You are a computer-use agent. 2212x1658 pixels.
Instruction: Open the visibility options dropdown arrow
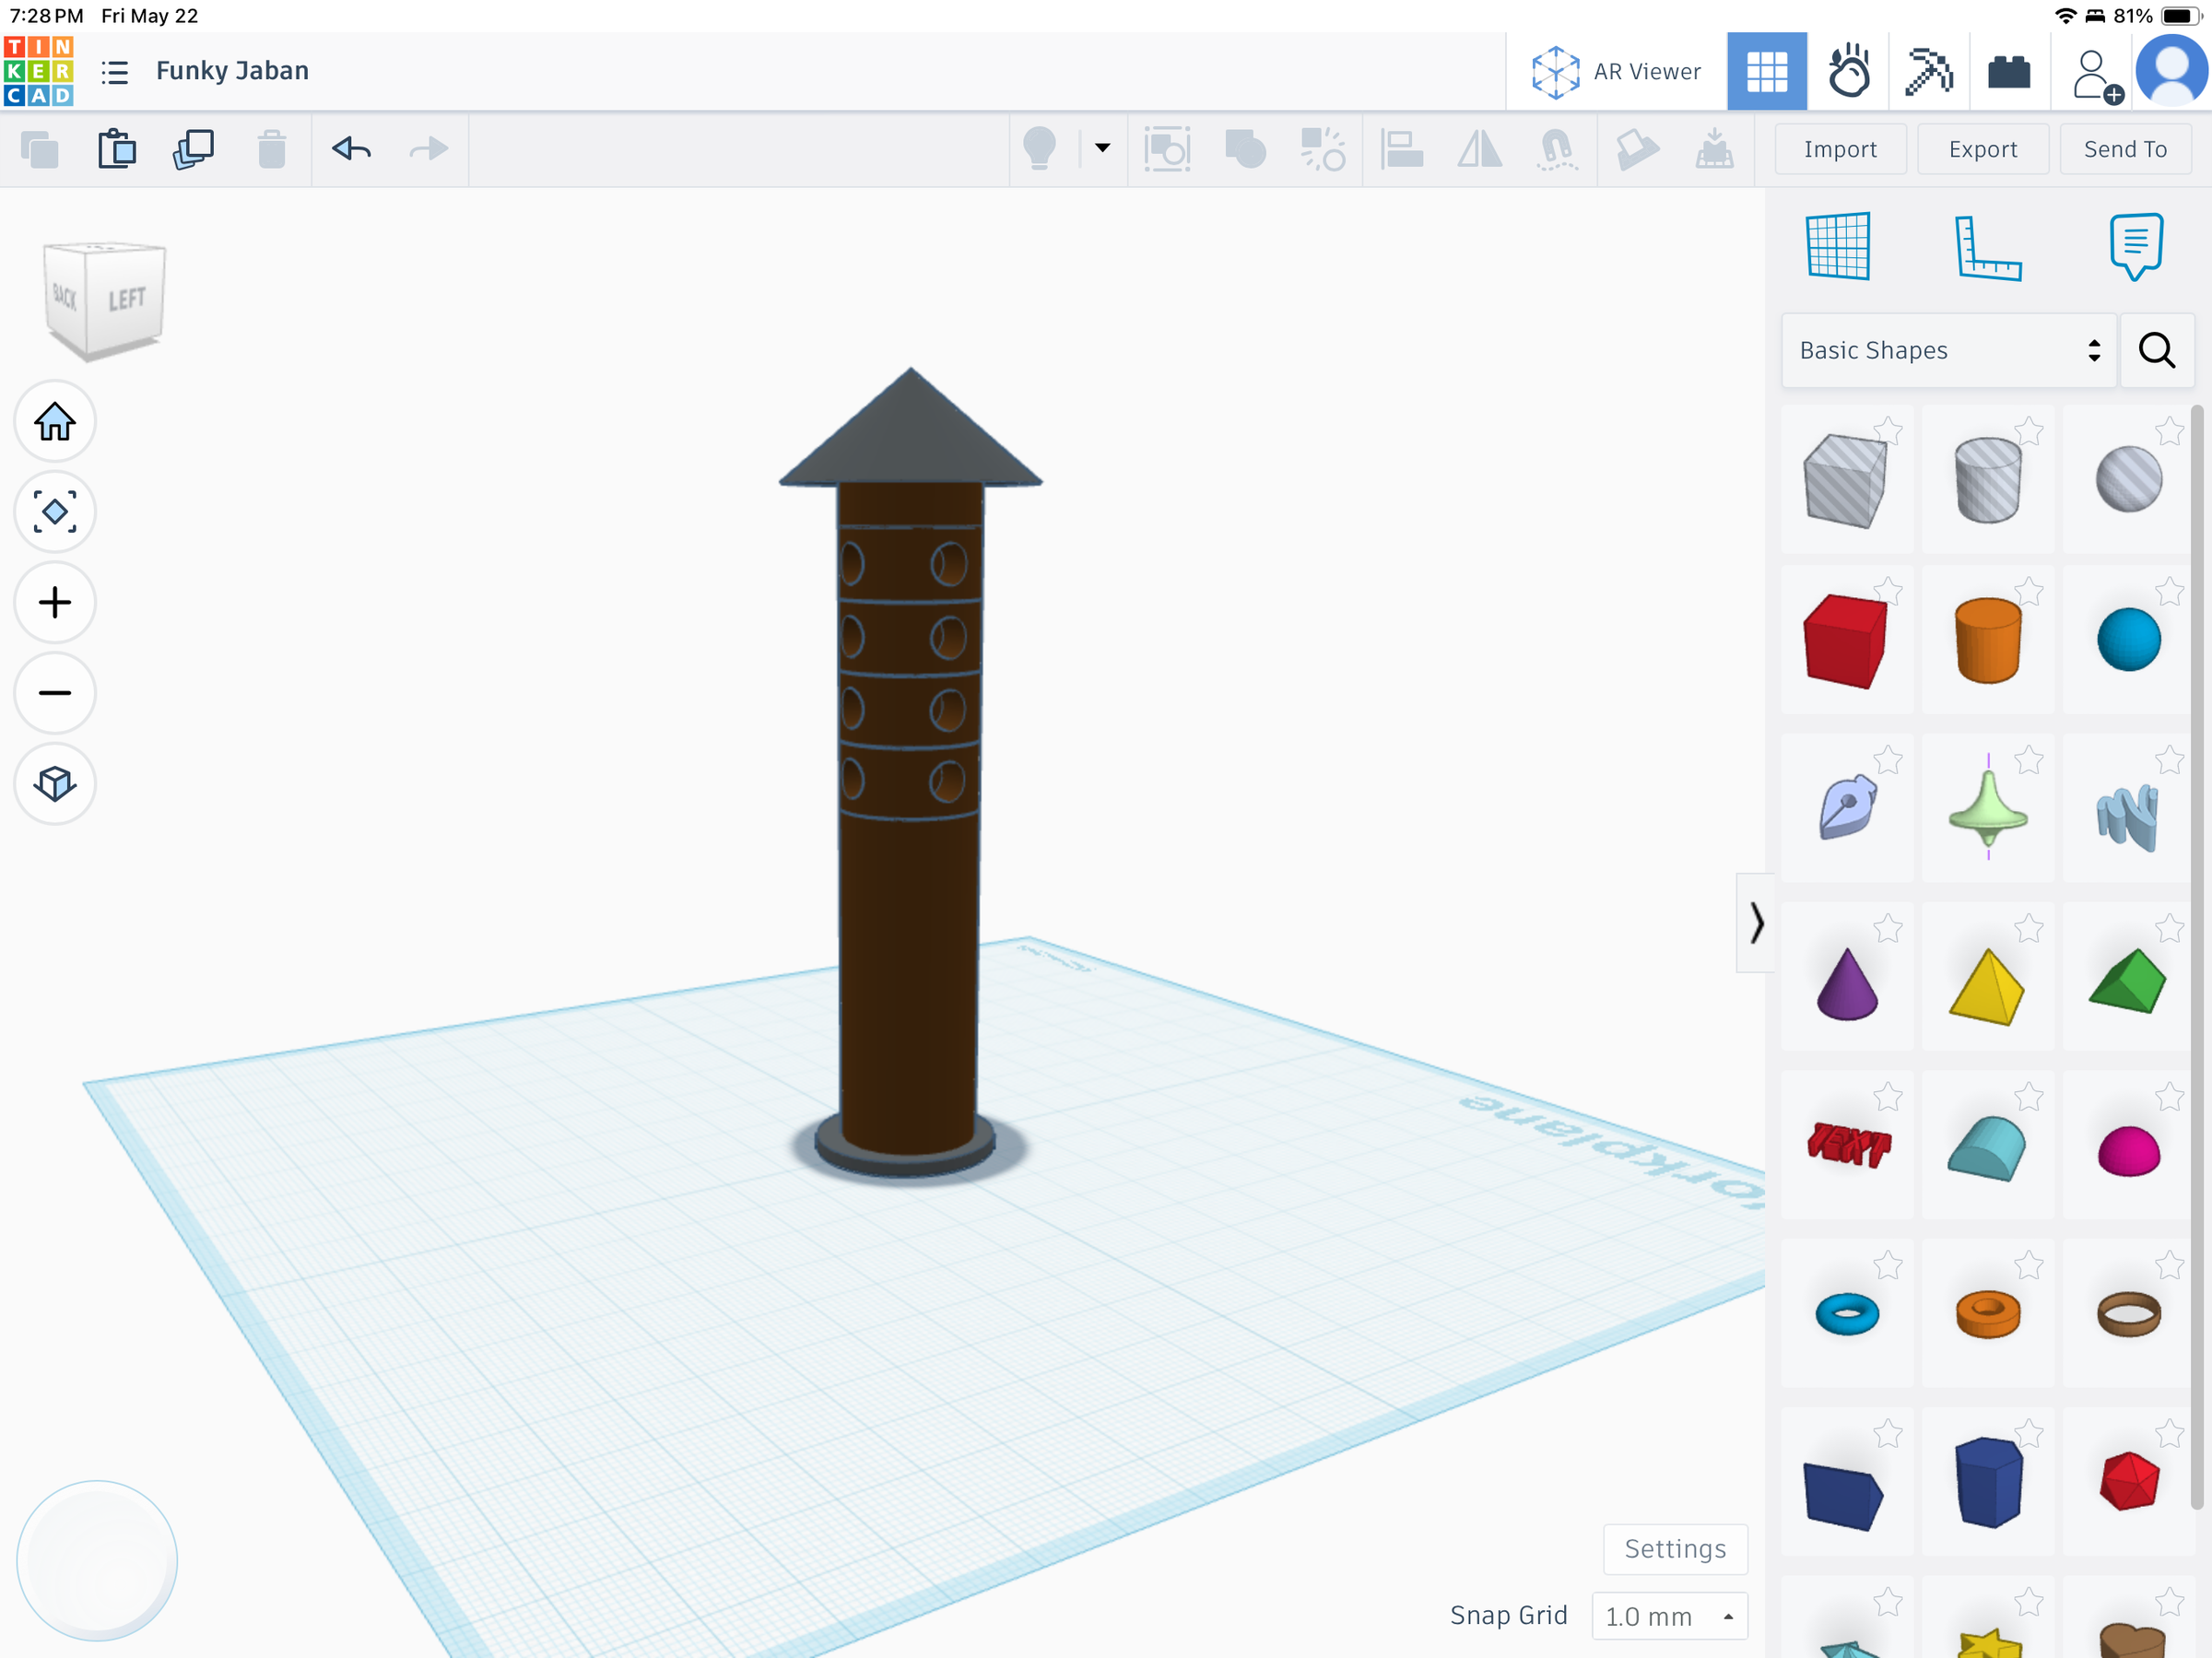pyautogui.click(x=1103, y=149)
